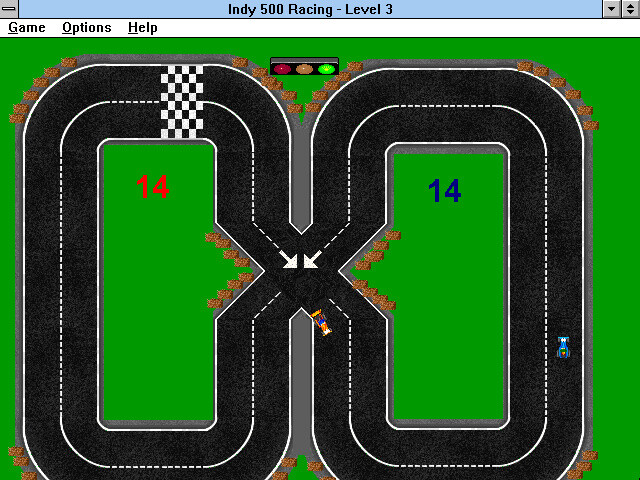Click the Indy 500 Racing title bar
640x480 pixels.
tap(310, 9)
